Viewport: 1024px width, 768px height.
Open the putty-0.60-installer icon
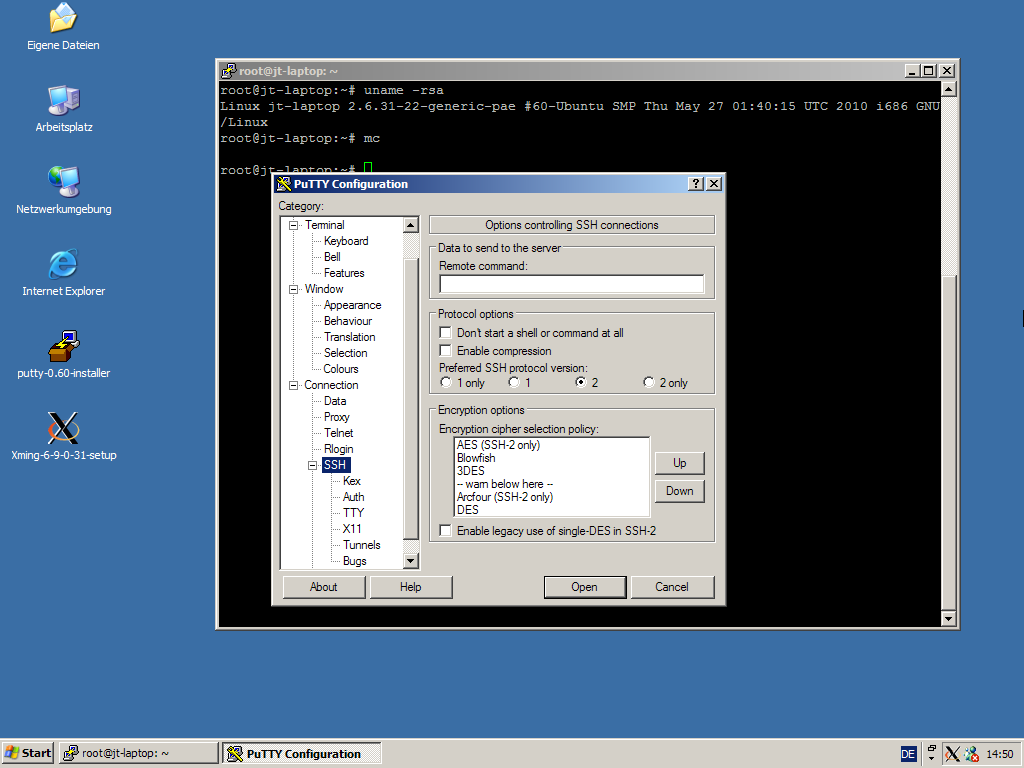63,346
